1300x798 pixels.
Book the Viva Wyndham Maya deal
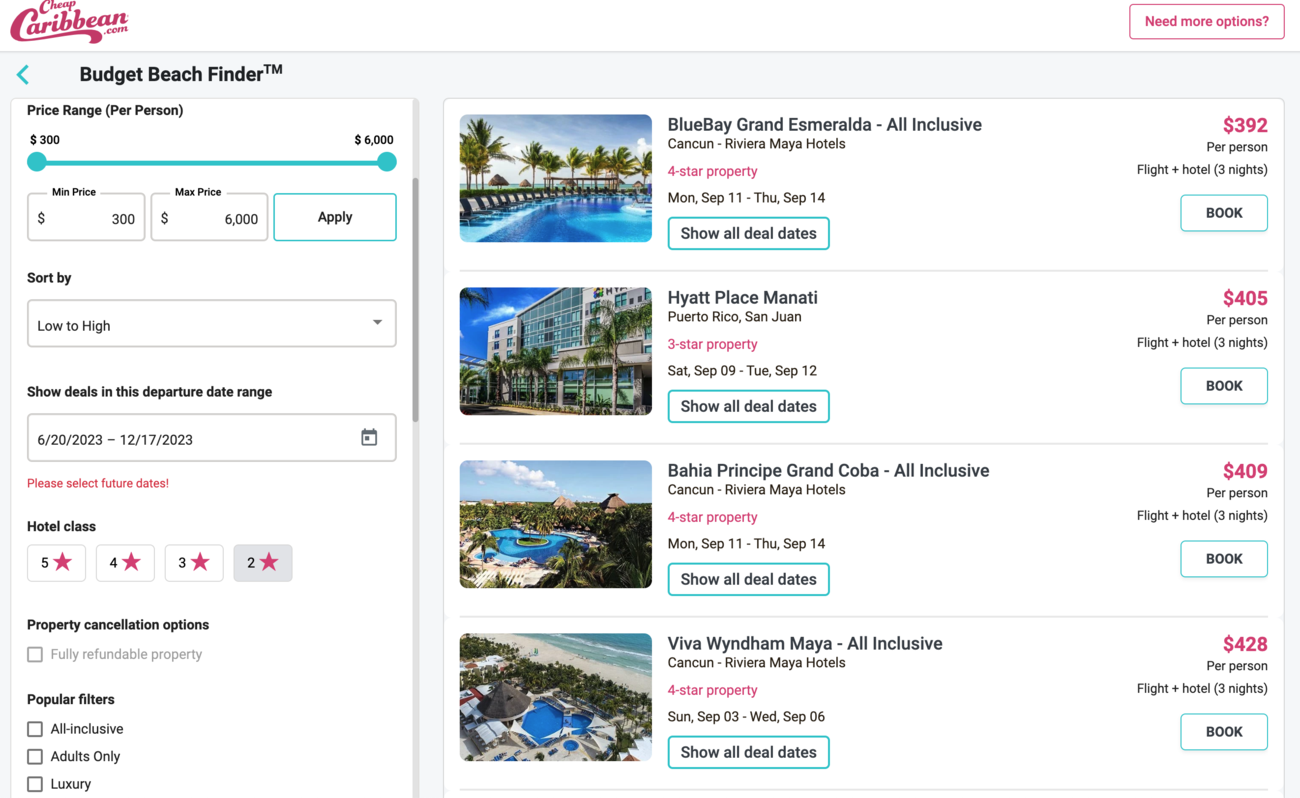pos(1224,732)
